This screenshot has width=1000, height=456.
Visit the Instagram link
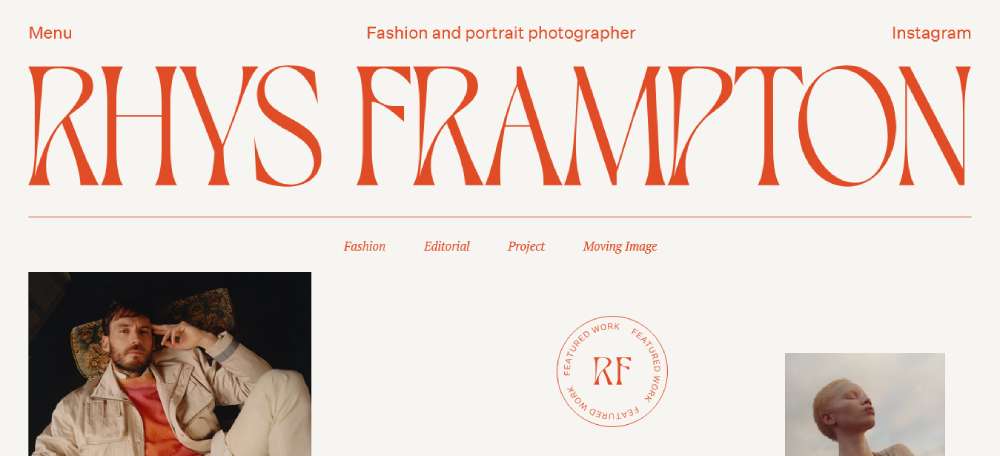click(x=931, y=33)
